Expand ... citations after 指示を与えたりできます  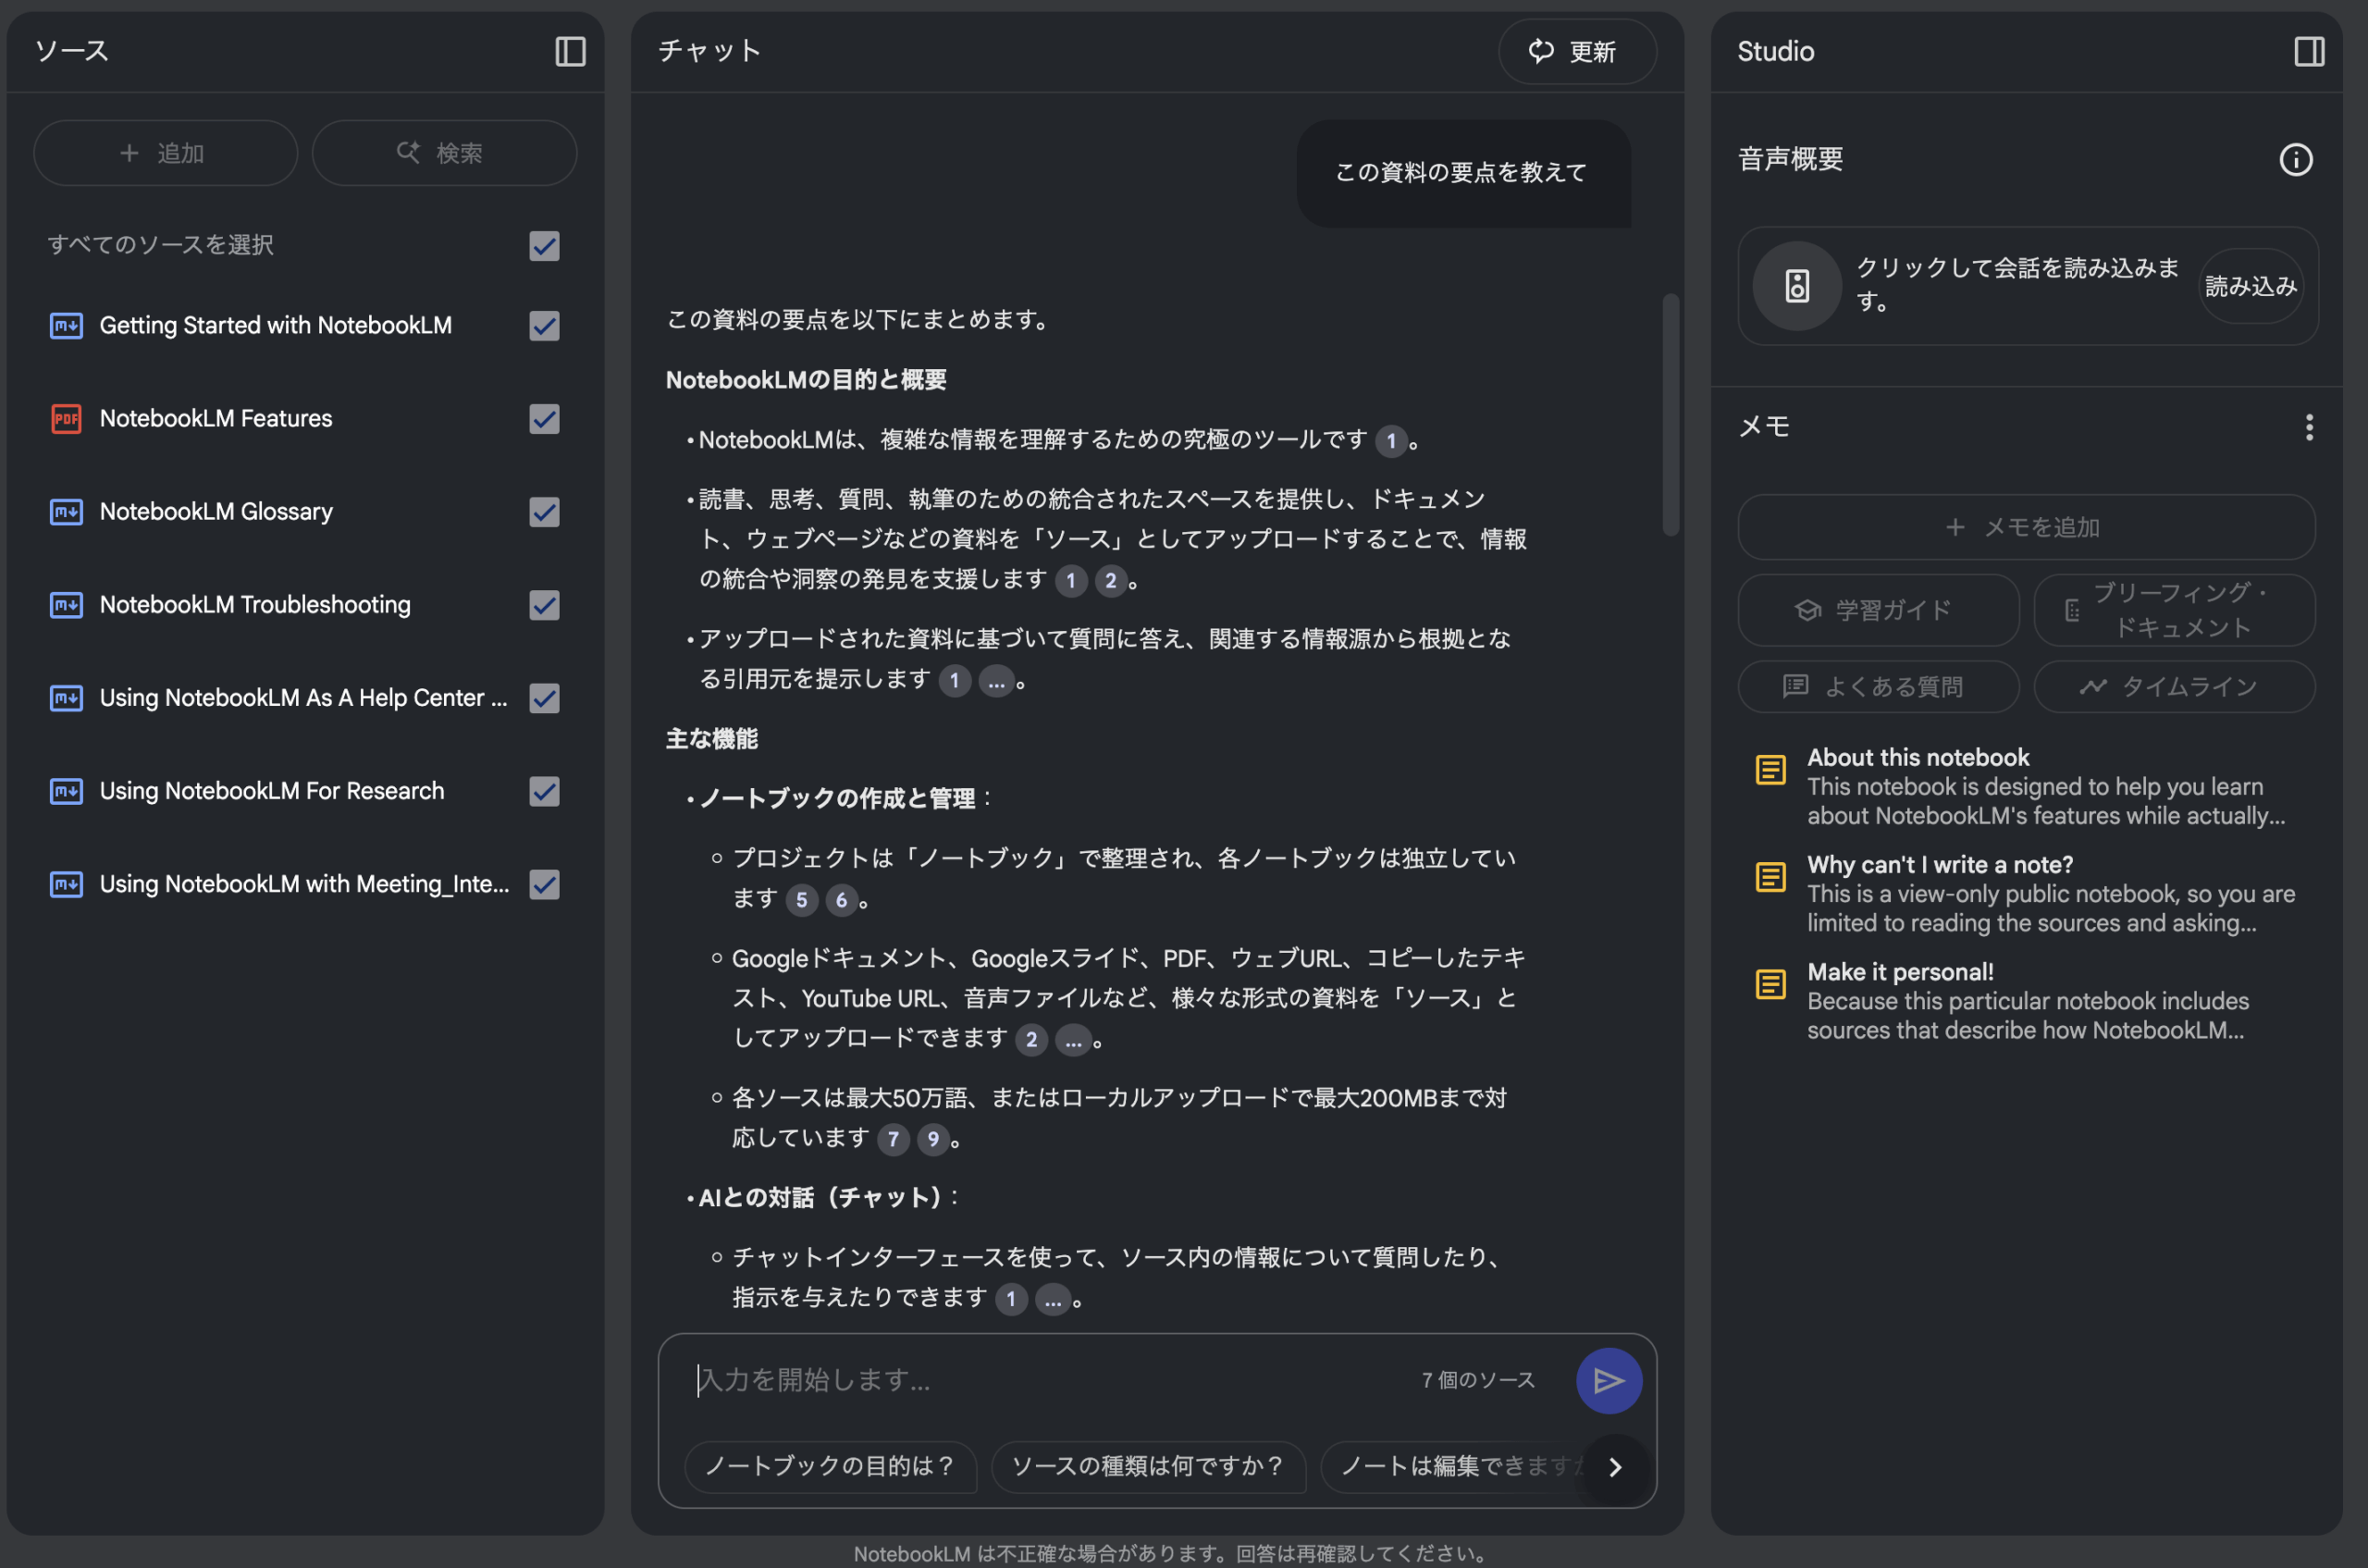1052,1300
